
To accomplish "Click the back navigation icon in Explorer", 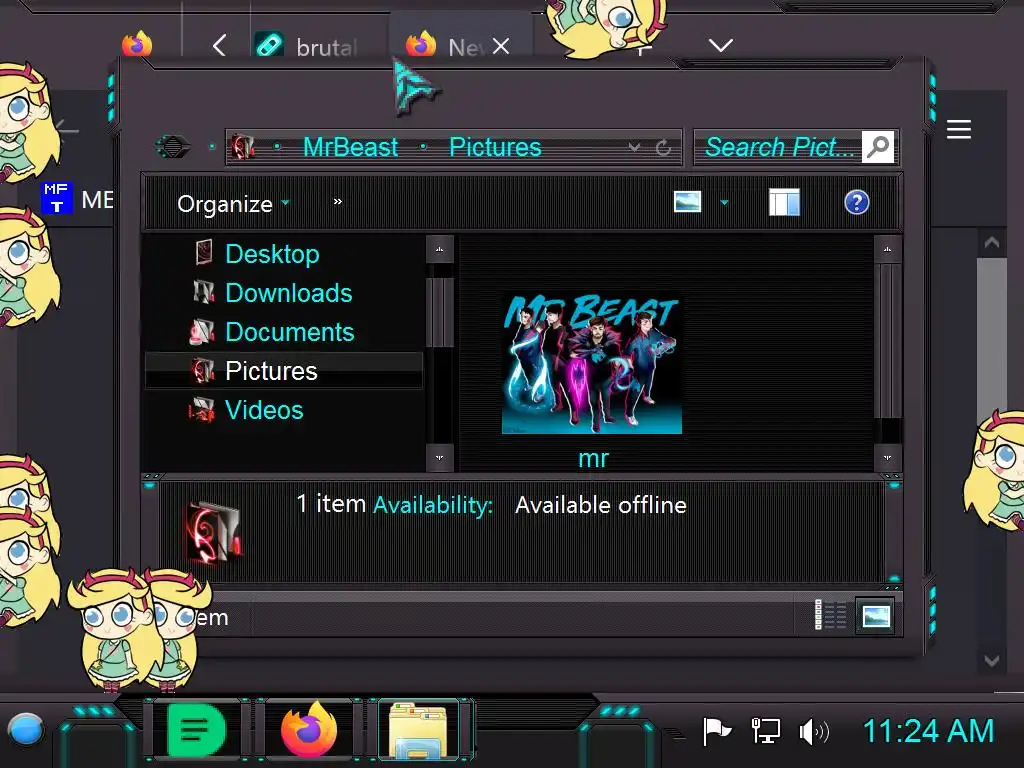I will click(x=172, y=146).
